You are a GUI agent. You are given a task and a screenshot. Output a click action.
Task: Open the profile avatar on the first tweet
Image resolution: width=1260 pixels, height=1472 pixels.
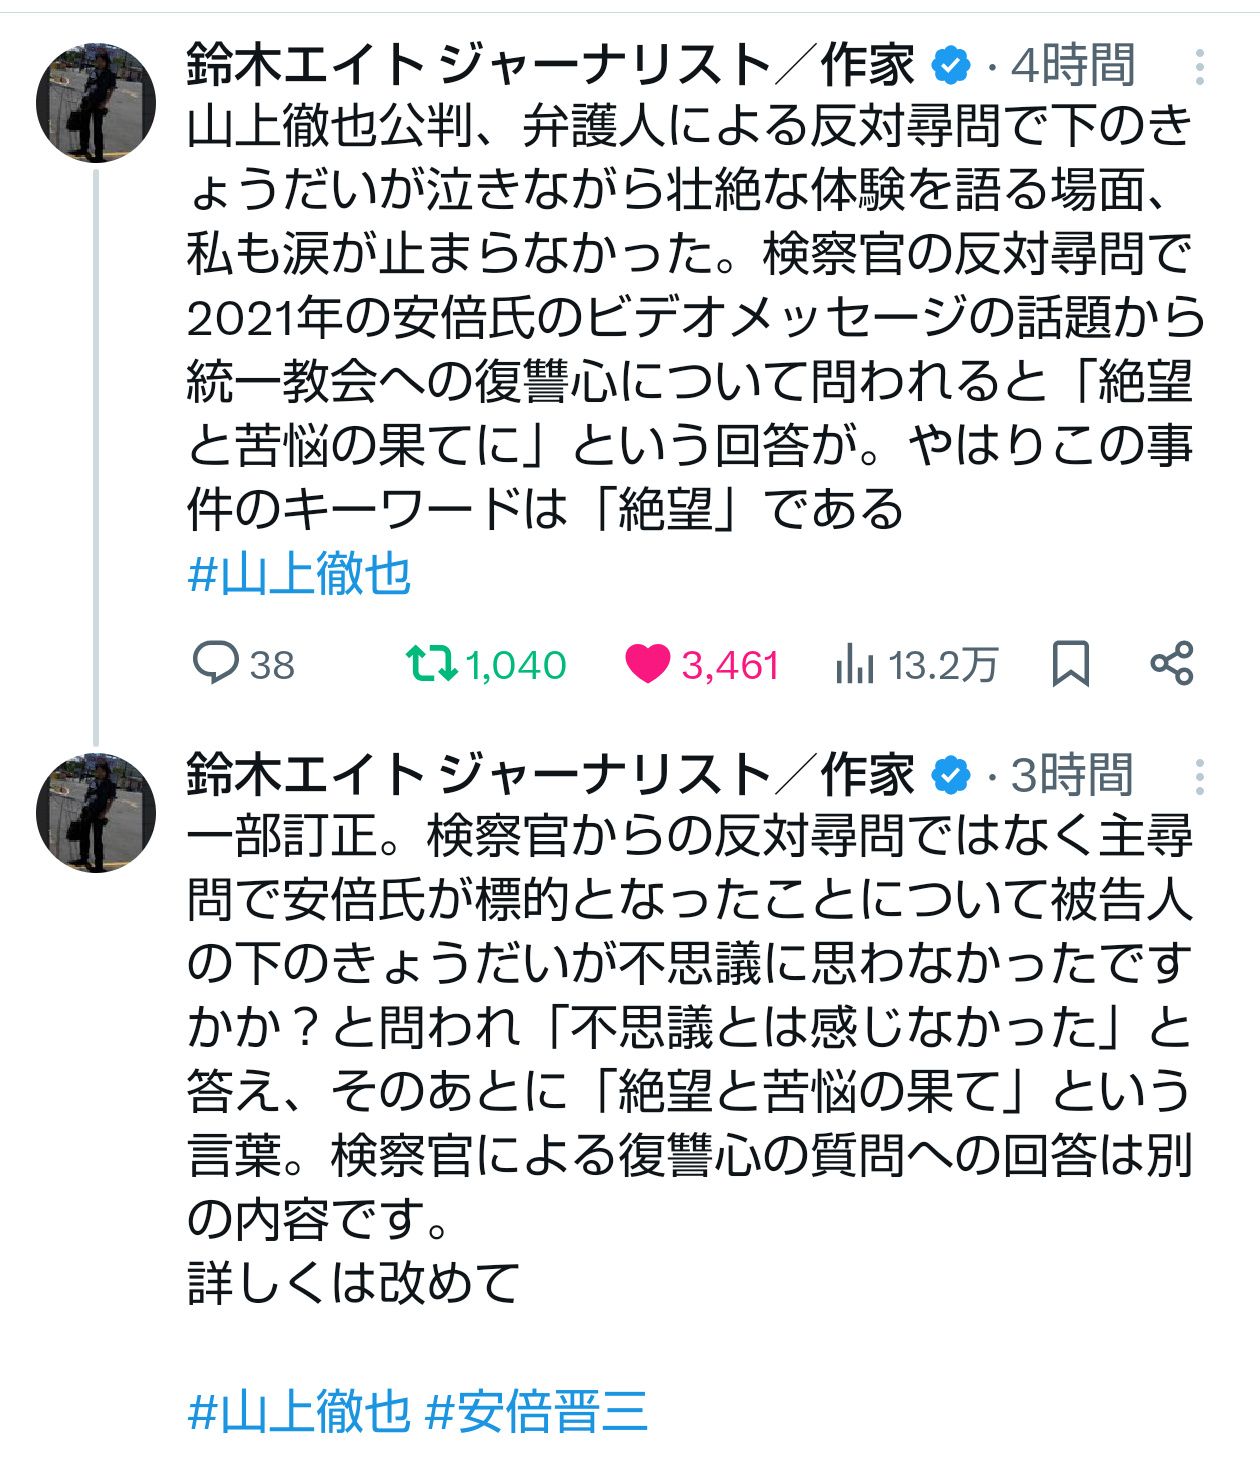coord(96,102)
